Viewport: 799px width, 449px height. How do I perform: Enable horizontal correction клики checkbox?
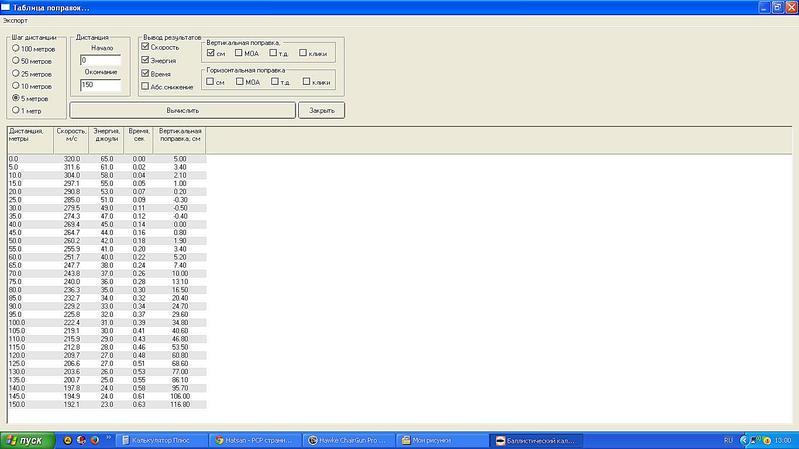point(306,81)
